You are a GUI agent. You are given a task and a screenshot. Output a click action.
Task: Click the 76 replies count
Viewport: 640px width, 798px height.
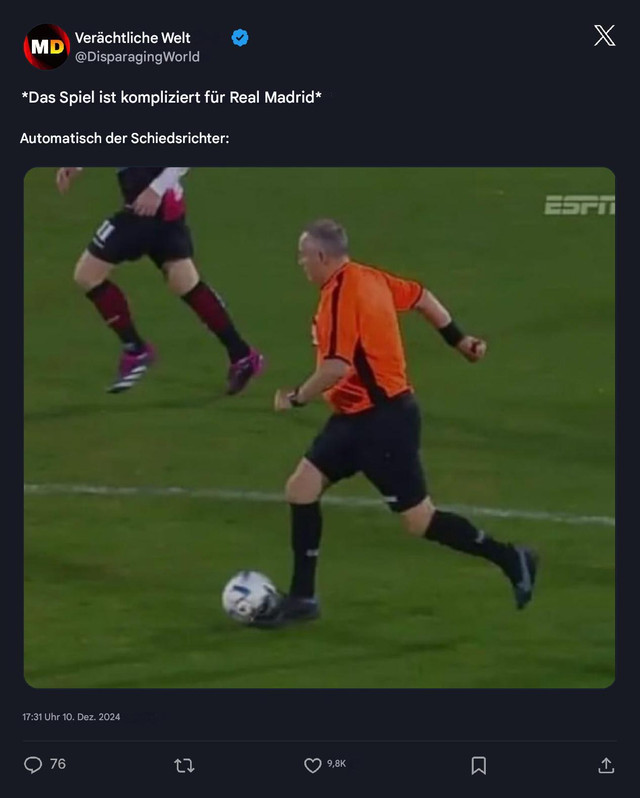click(57, 764)
